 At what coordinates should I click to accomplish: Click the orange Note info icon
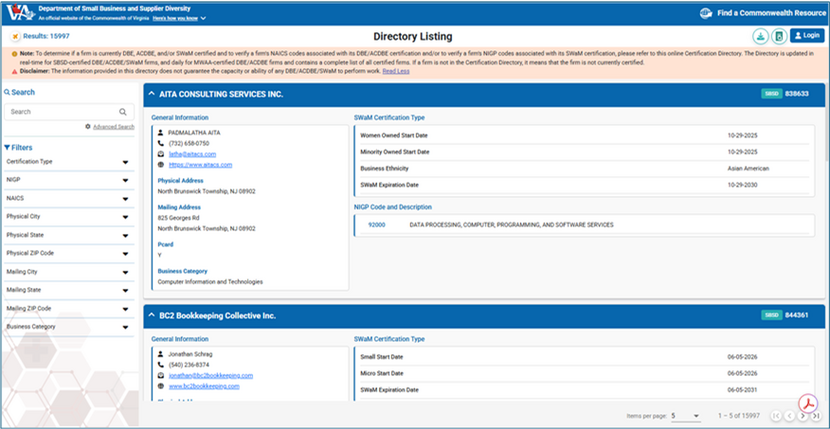(14, 54)
